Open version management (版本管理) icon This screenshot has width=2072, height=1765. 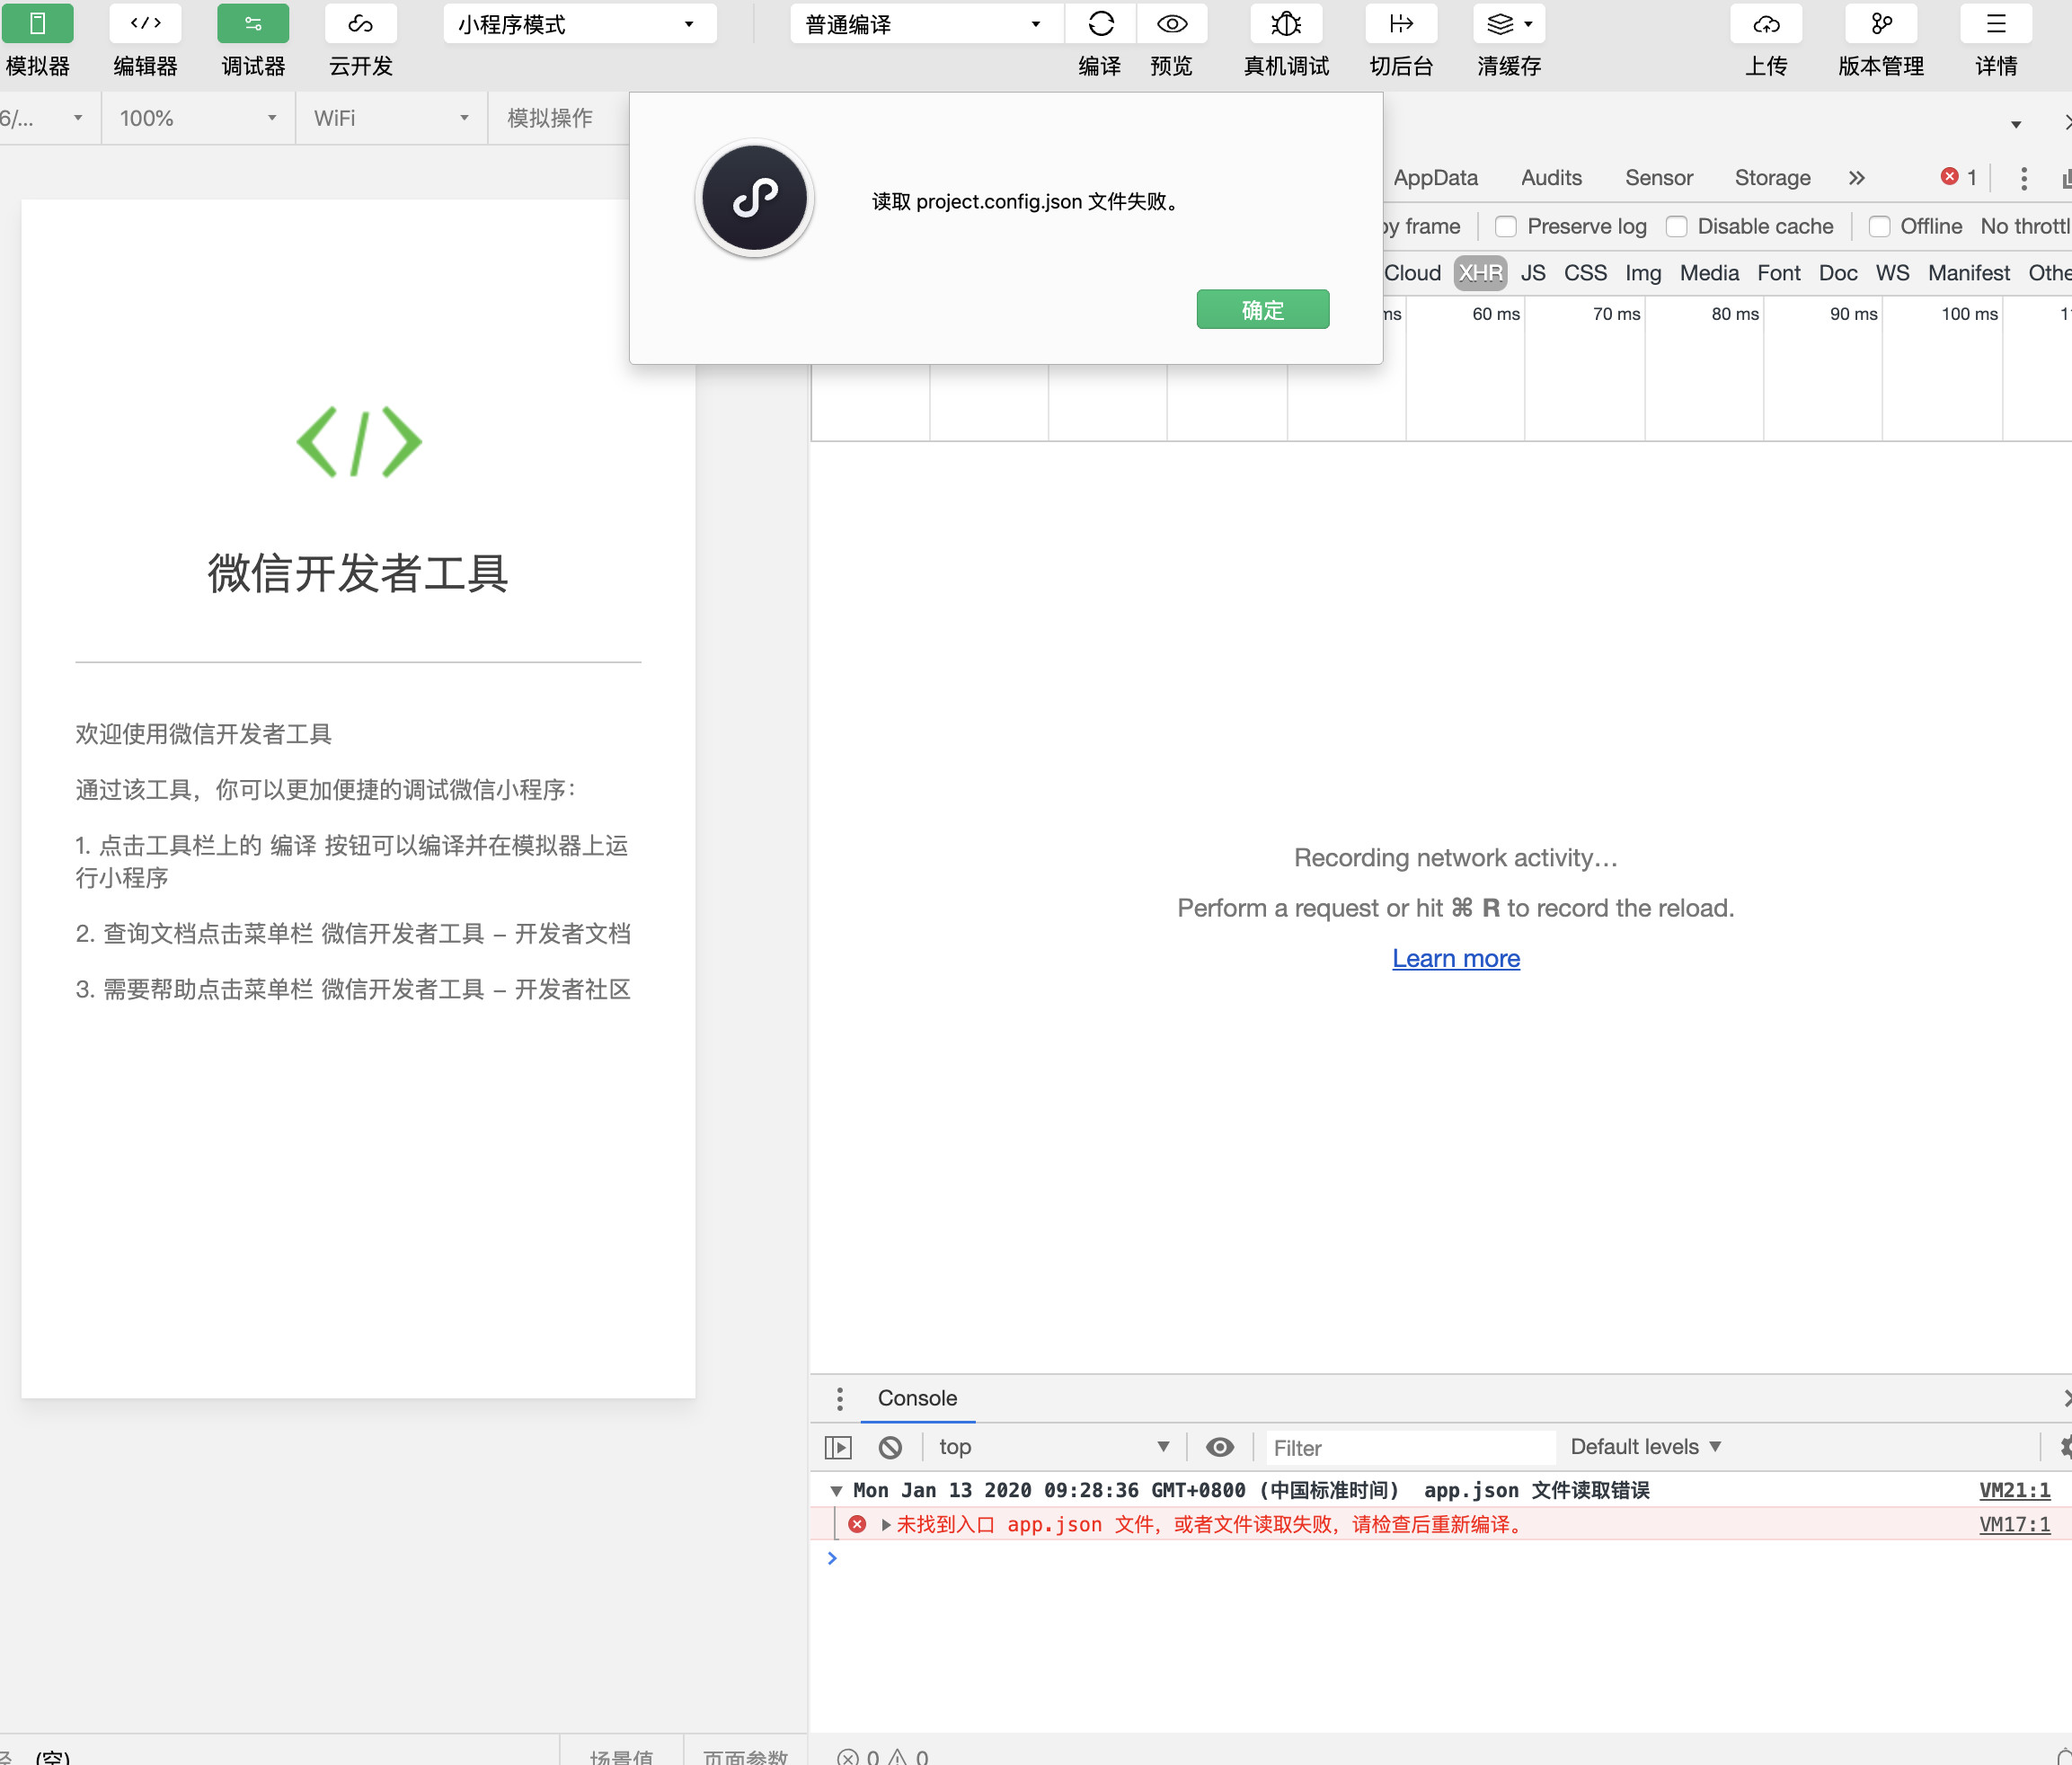1881,23
